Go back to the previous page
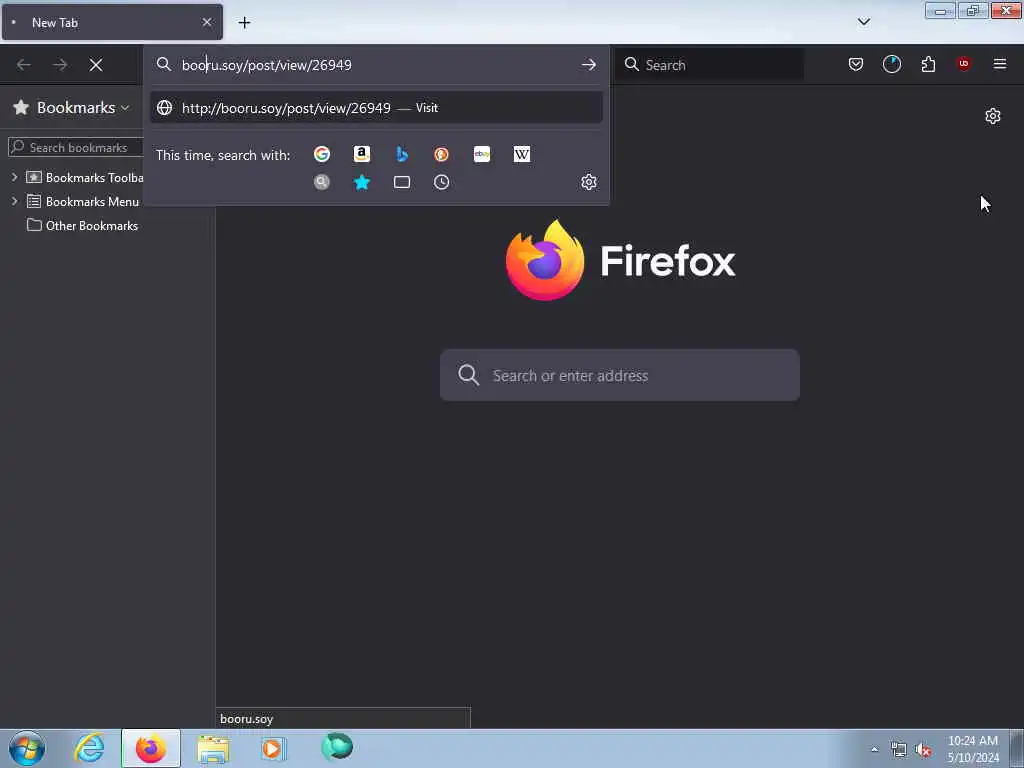The image size is (1024, 768). click(24, 65)
